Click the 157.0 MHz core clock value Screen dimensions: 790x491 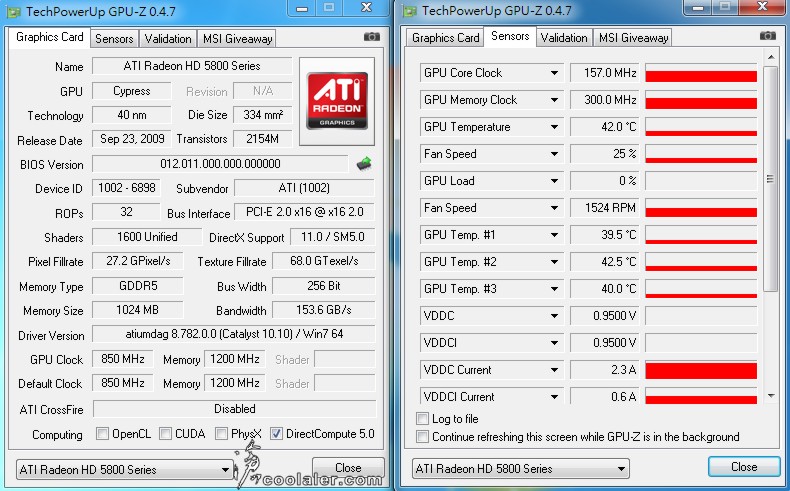click(x=605, y=73)
